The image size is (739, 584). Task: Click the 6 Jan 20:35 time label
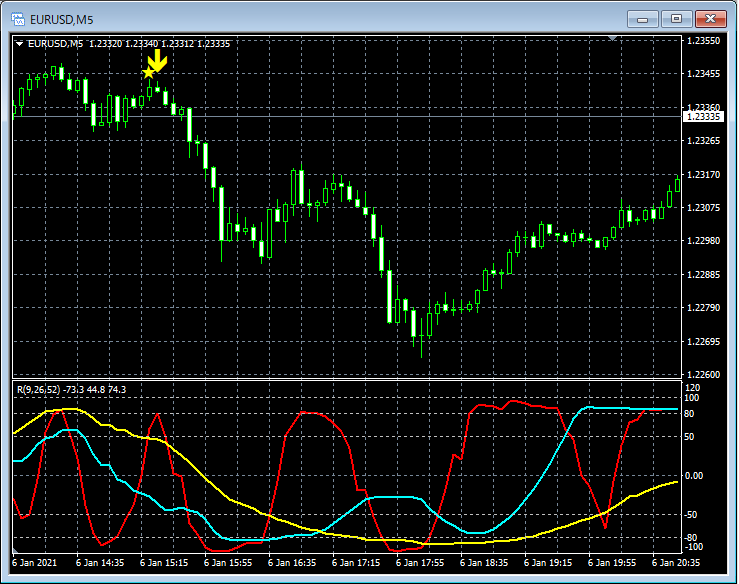(x=675, y=563)
